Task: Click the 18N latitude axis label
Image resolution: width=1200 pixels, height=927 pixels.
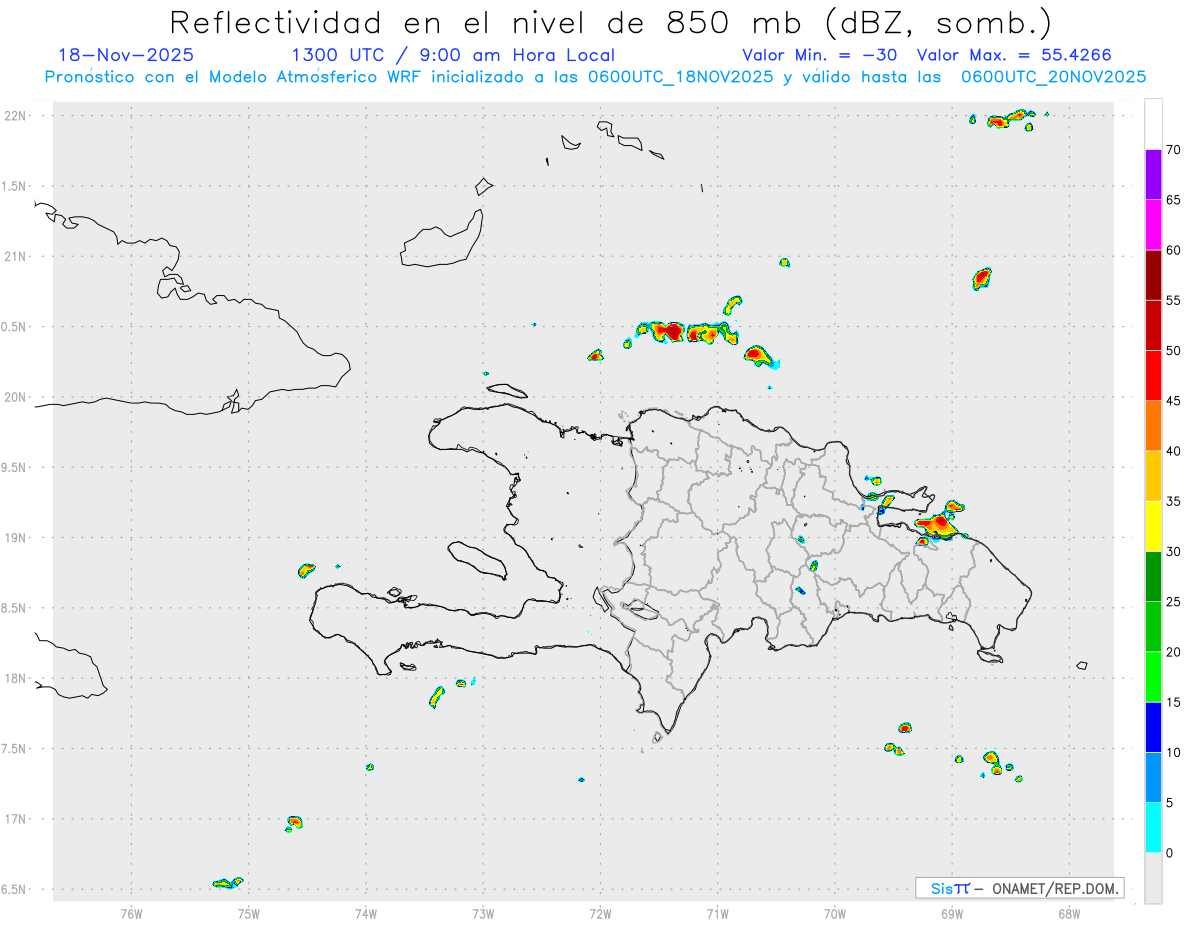Action: point(15,678)
